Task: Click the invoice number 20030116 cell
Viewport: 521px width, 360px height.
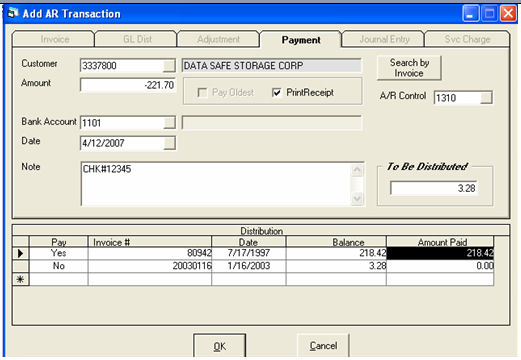Action: tap(150, 266)
